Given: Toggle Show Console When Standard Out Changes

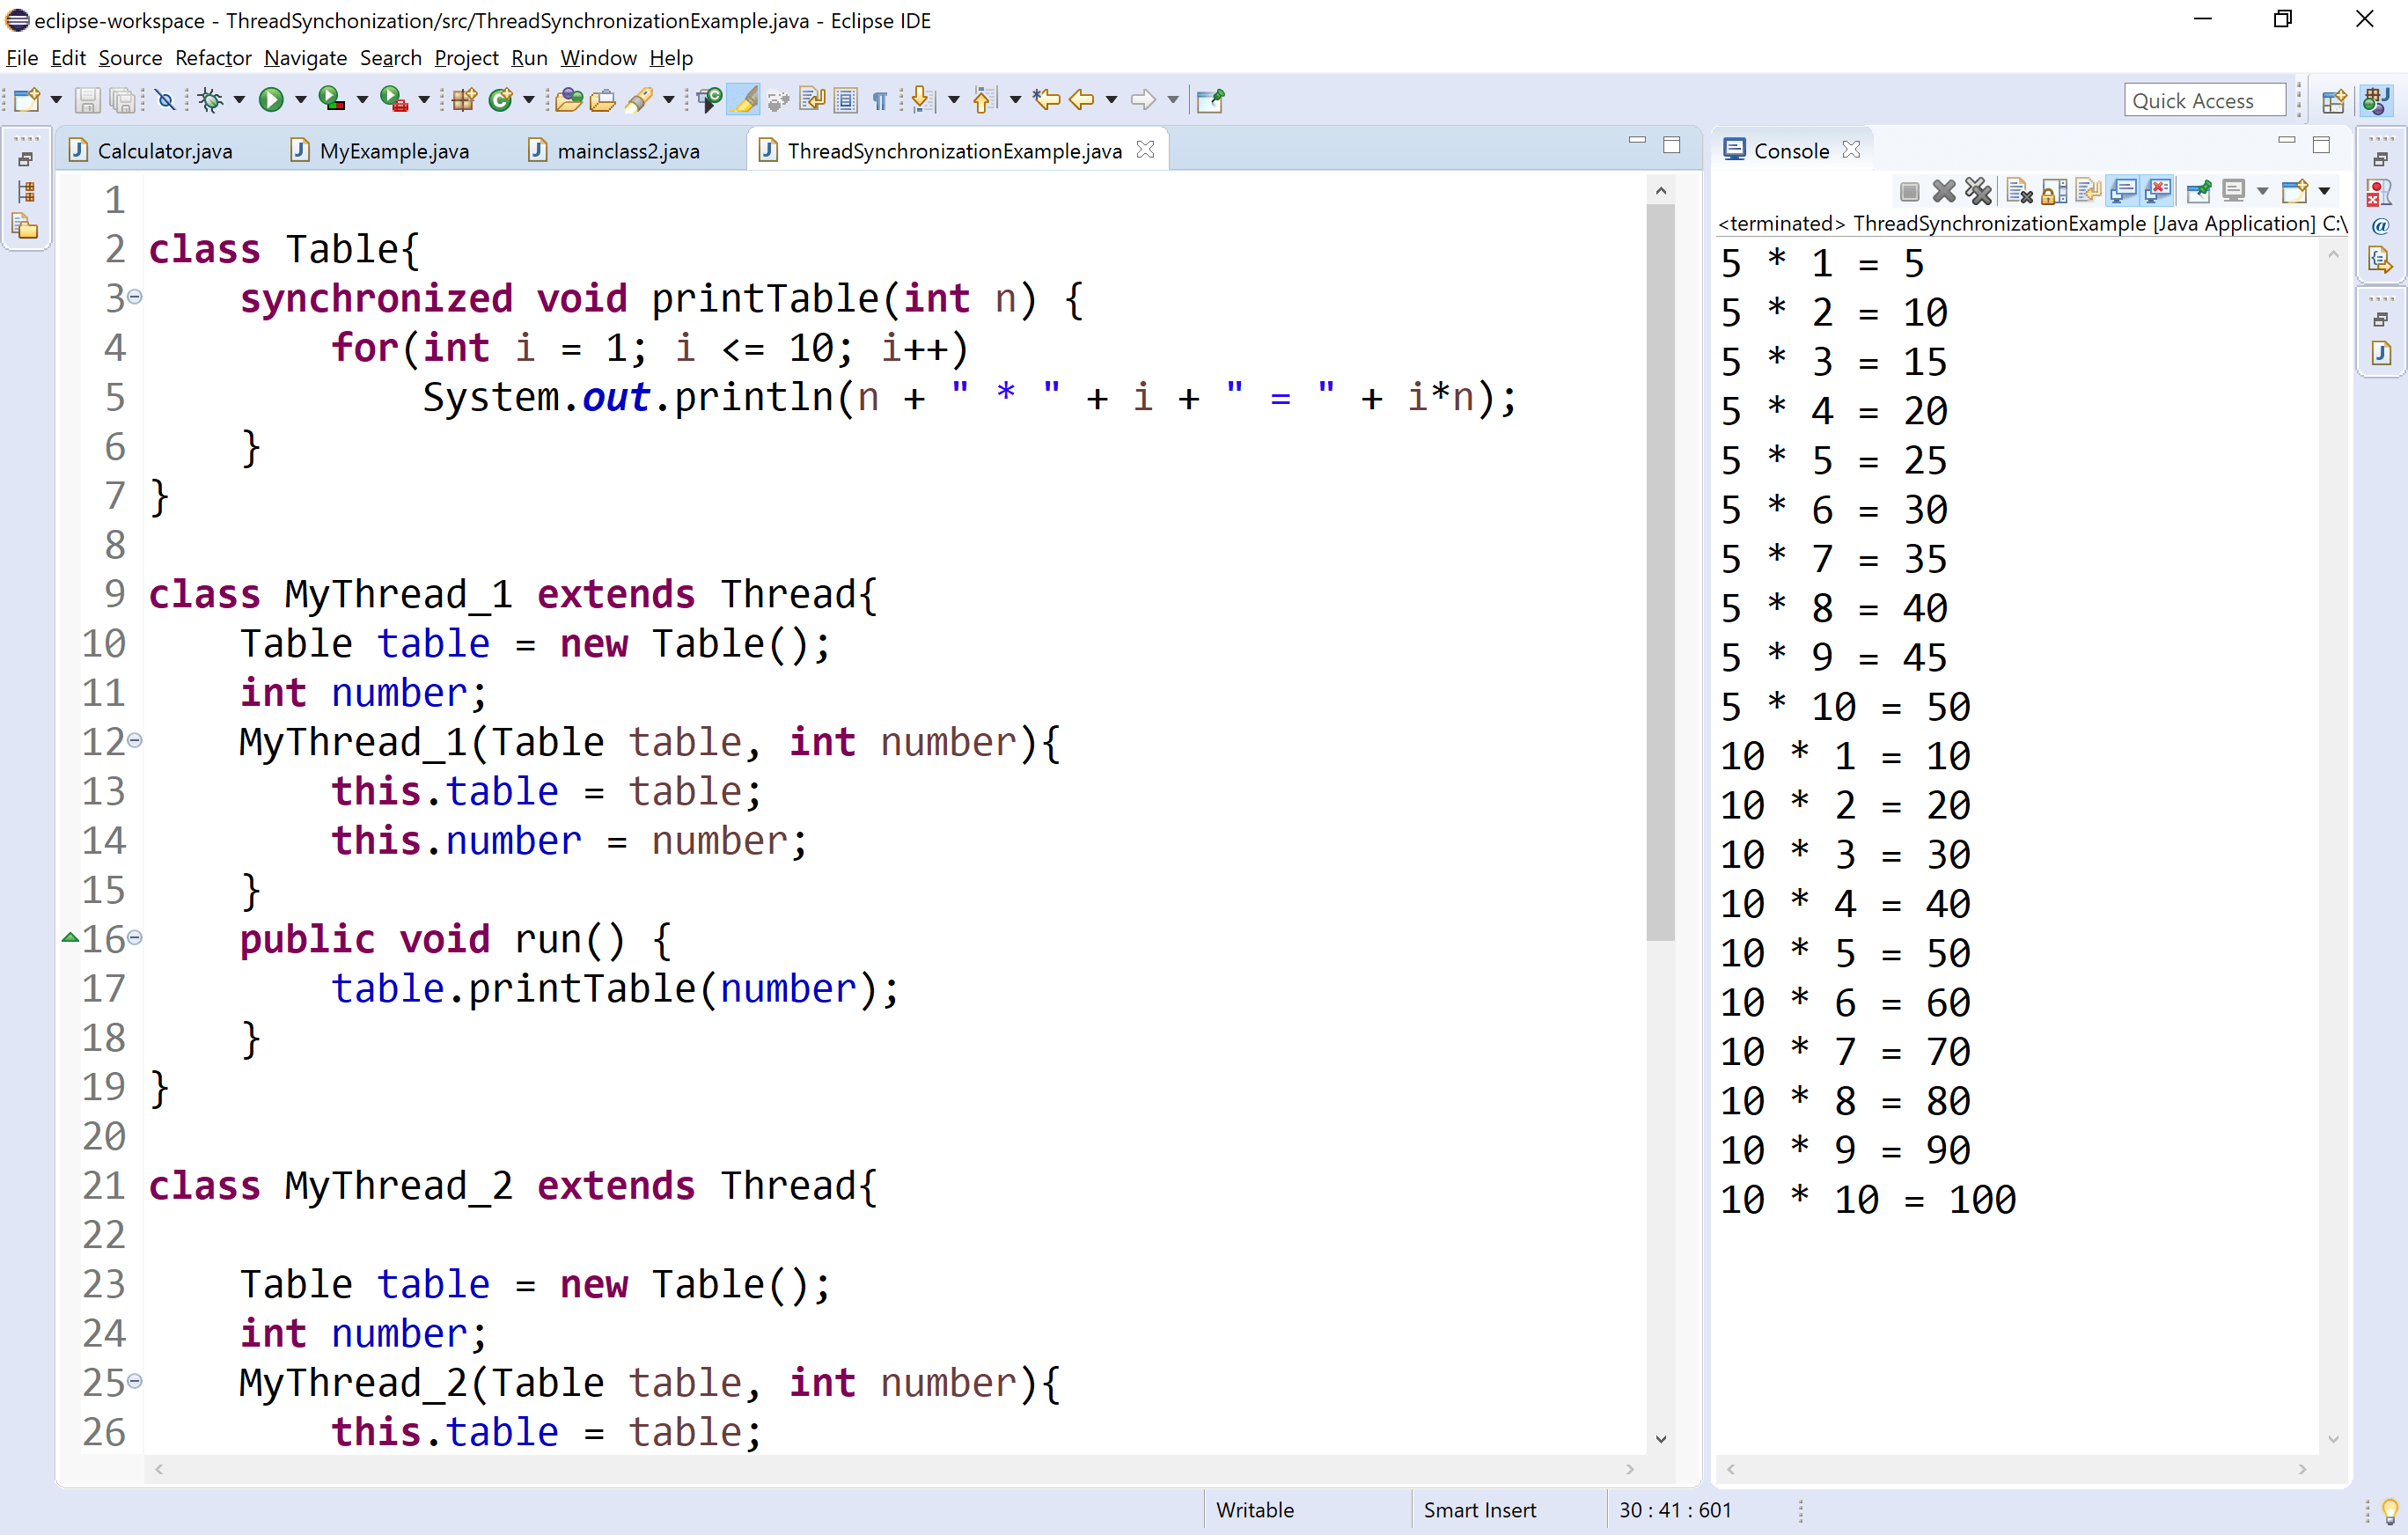Looking at the screenshot, I should pos(2123,190).
